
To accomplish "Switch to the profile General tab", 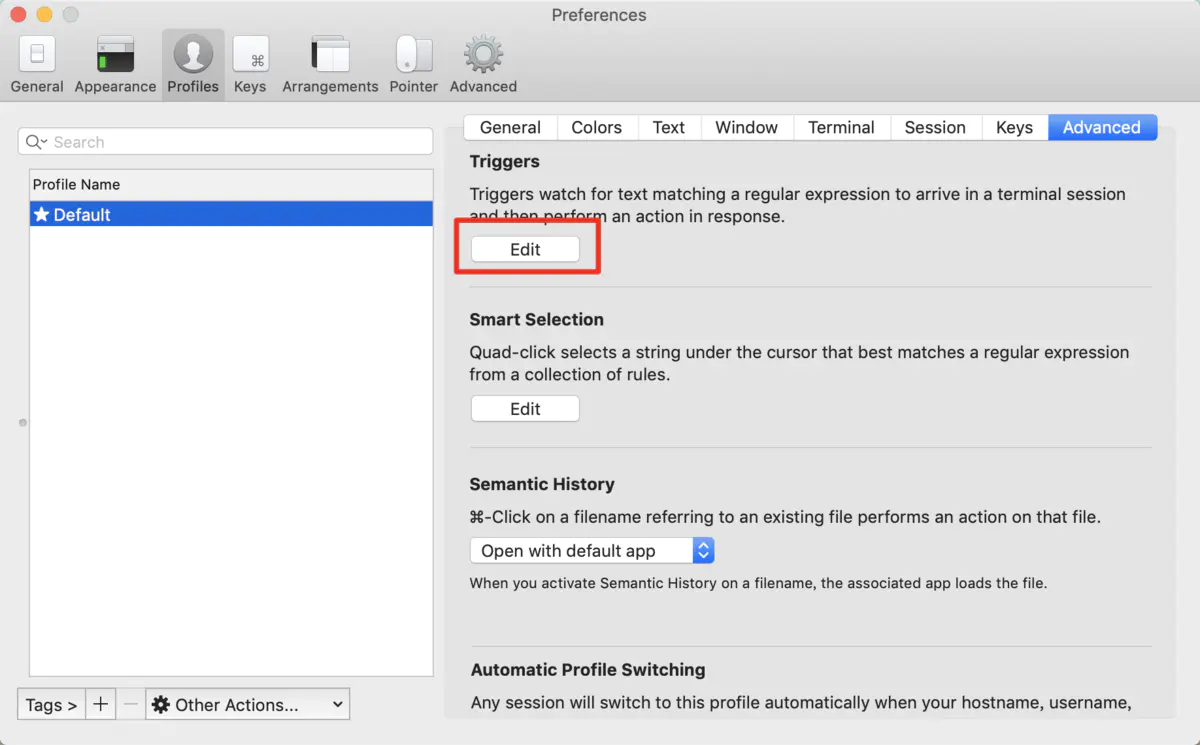I will coord(510,127).
